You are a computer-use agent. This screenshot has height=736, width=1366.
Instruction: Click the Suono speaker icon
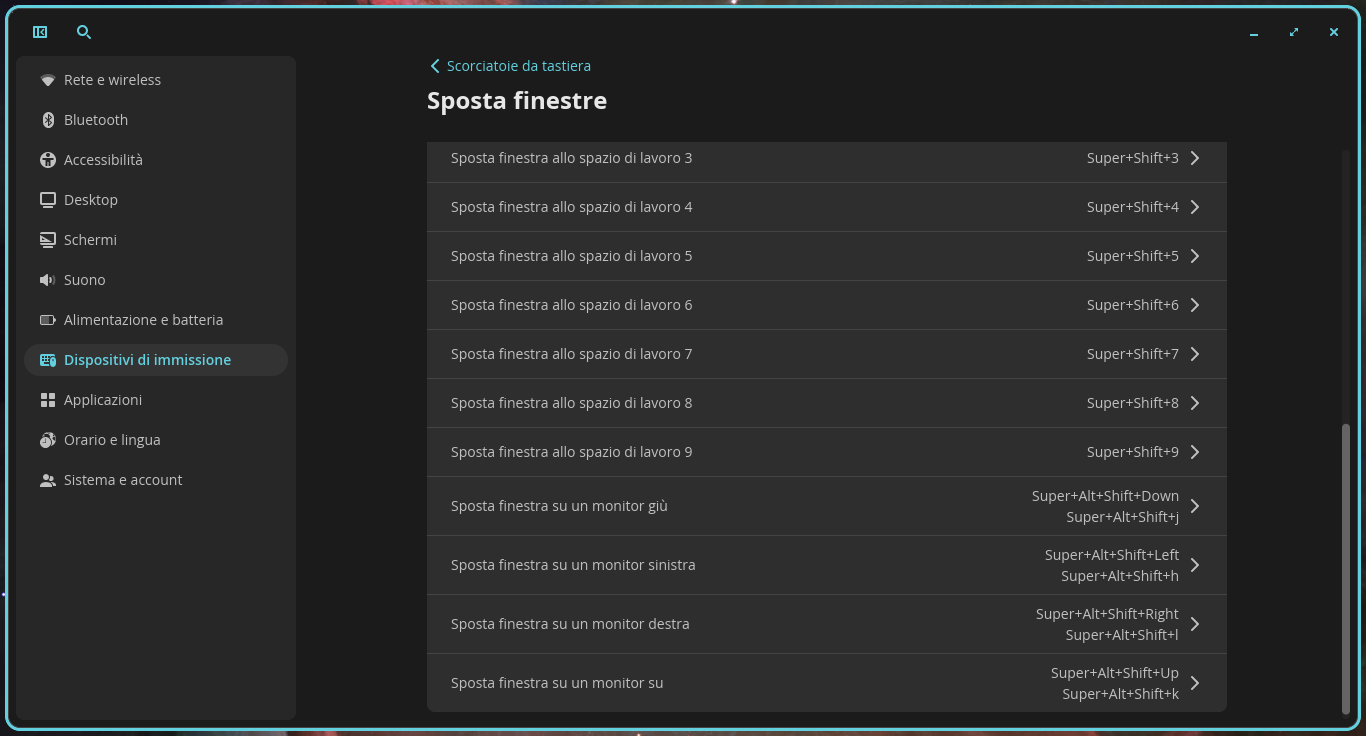(47, 280)
